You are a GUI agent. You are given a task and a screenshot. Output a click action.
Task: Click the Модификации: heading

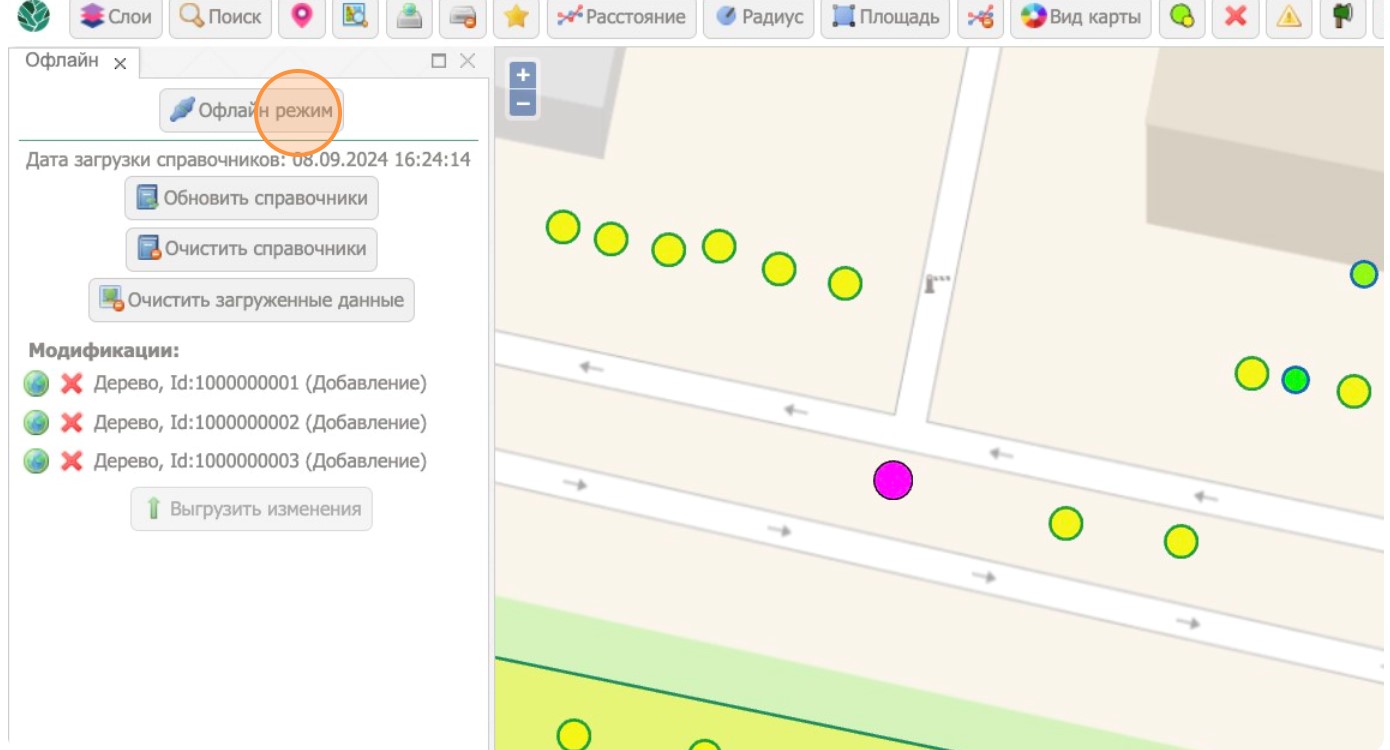pyautogui.click(x=104, y=351)
